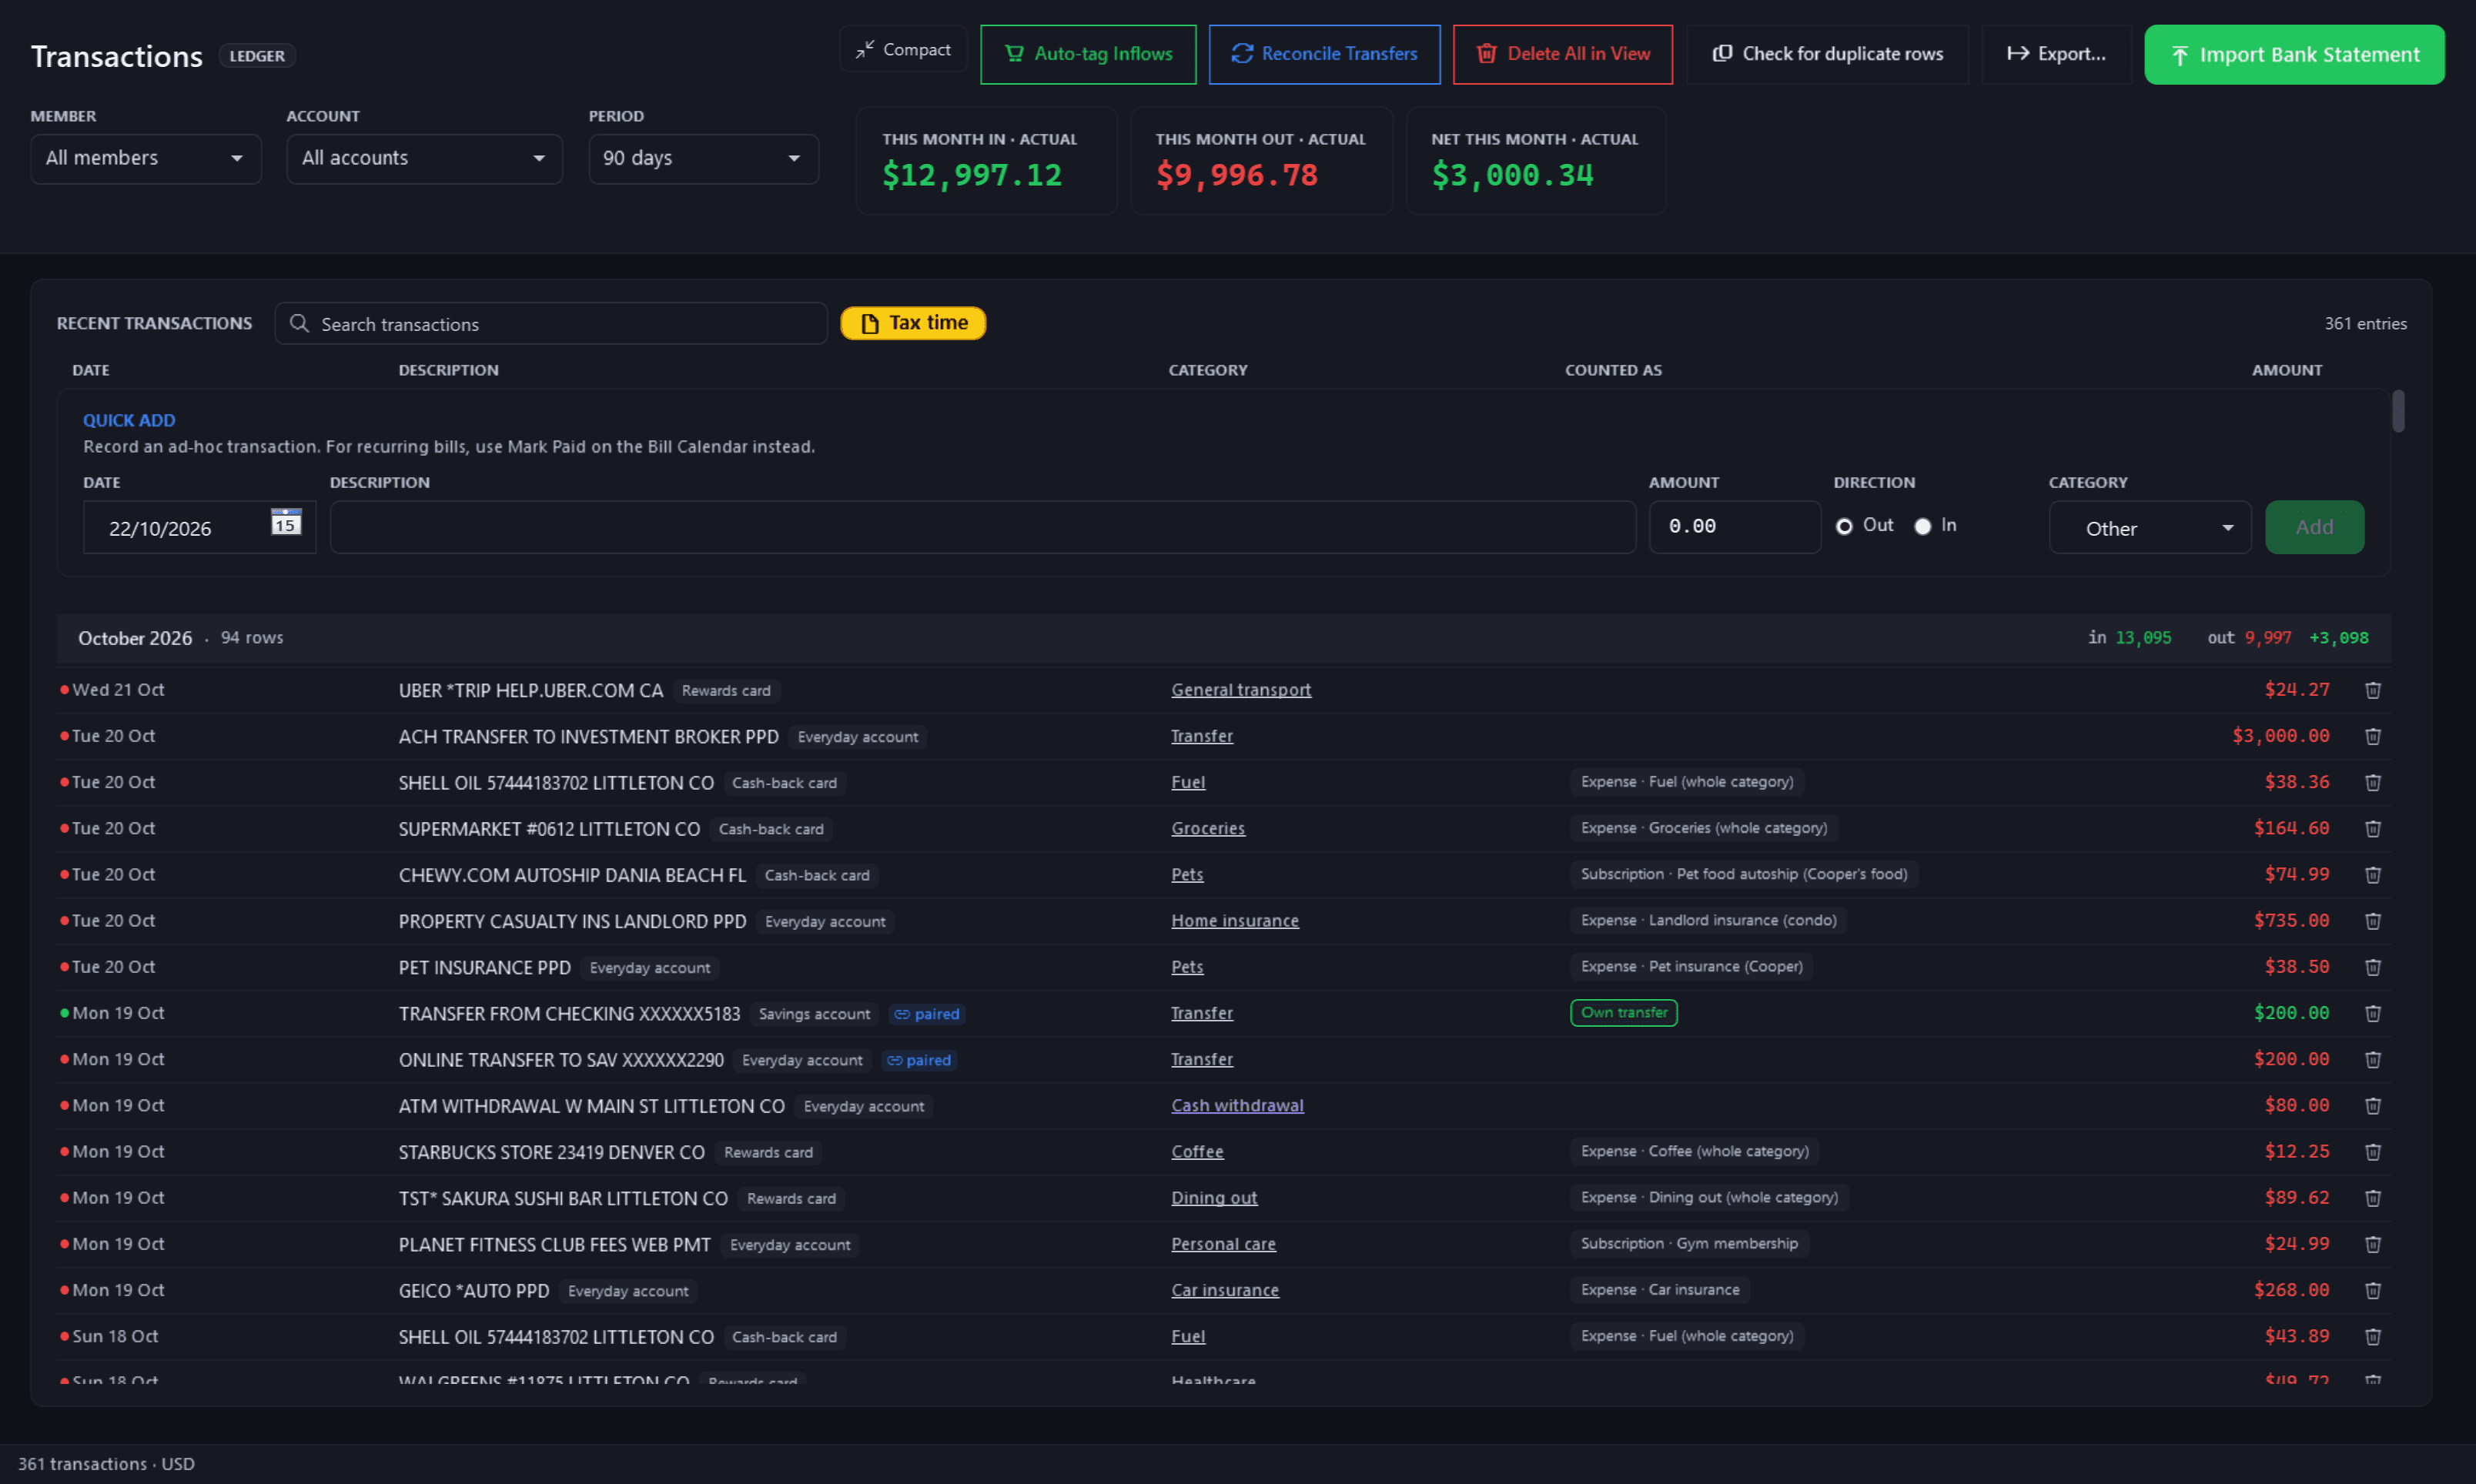This screenshot has height=1484, width=2476.
Task: Expand the Period dropdown set to 90 days
Action: coord(703,158)
